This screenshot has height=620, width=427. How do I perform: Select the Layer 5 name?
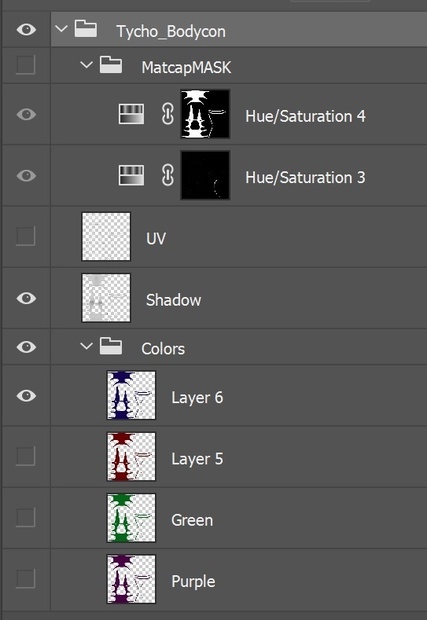click(x=197, y=459)
